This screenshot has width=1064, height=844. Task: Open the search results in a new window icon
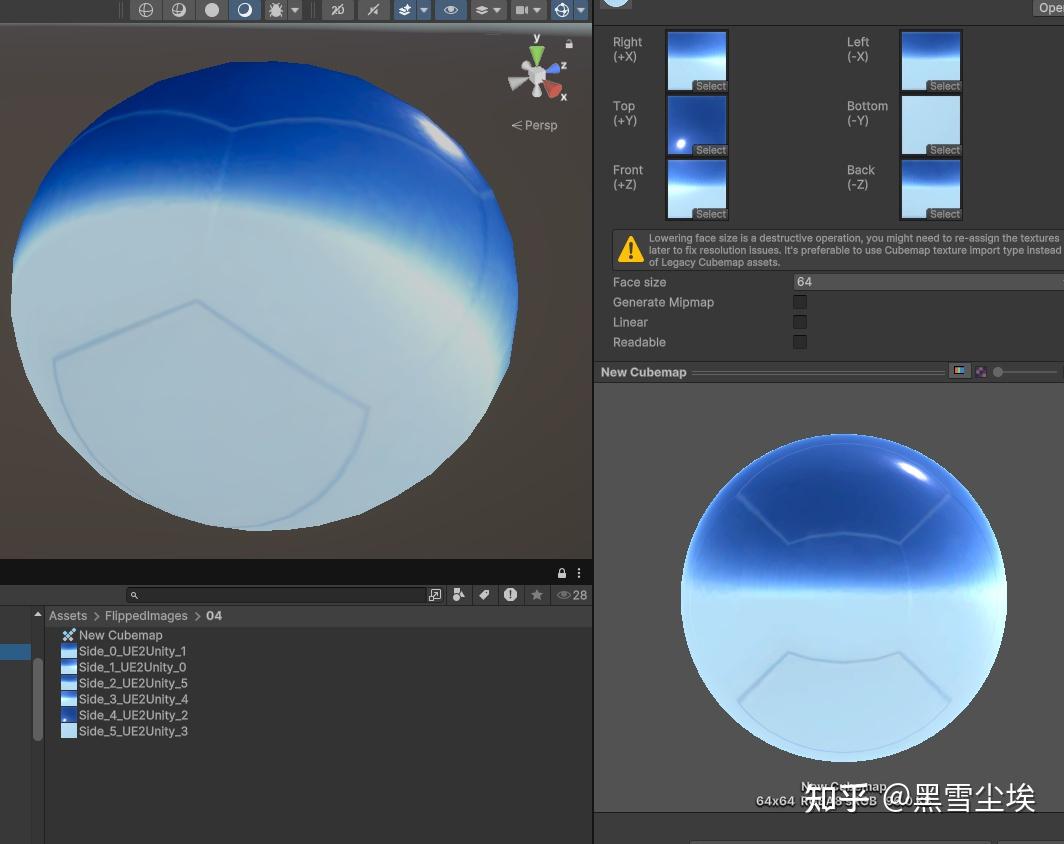tap(435, 595)
